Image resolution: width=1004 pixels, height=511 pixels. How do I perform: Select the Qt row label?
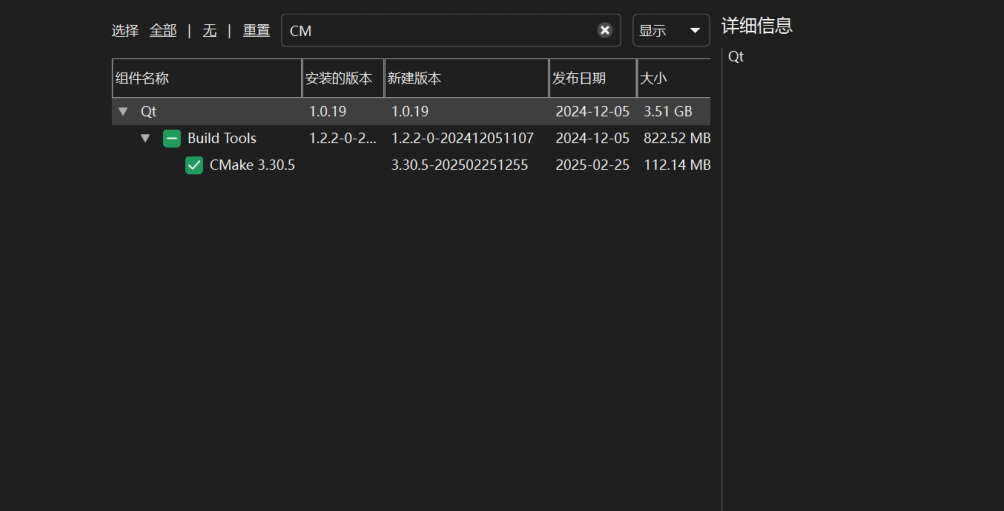pyautogui.click(x=149, y=111)
